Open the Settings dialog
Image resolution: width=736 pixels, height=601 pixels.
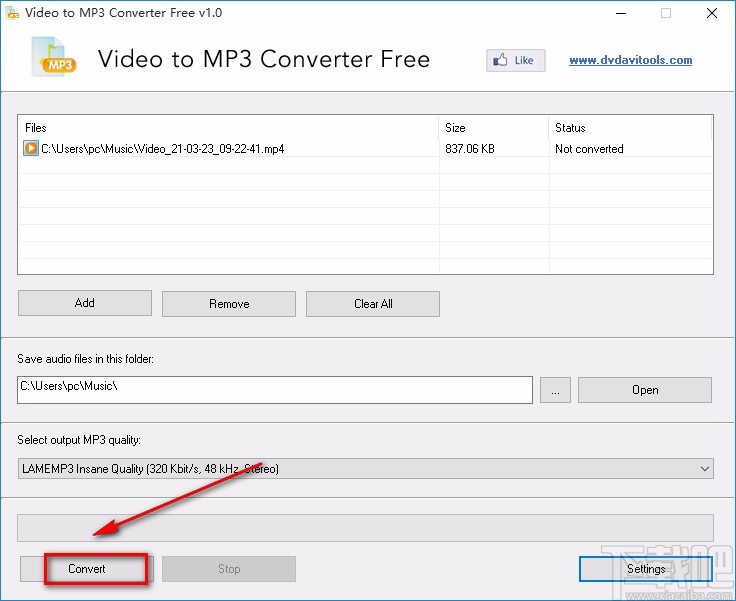646,569
